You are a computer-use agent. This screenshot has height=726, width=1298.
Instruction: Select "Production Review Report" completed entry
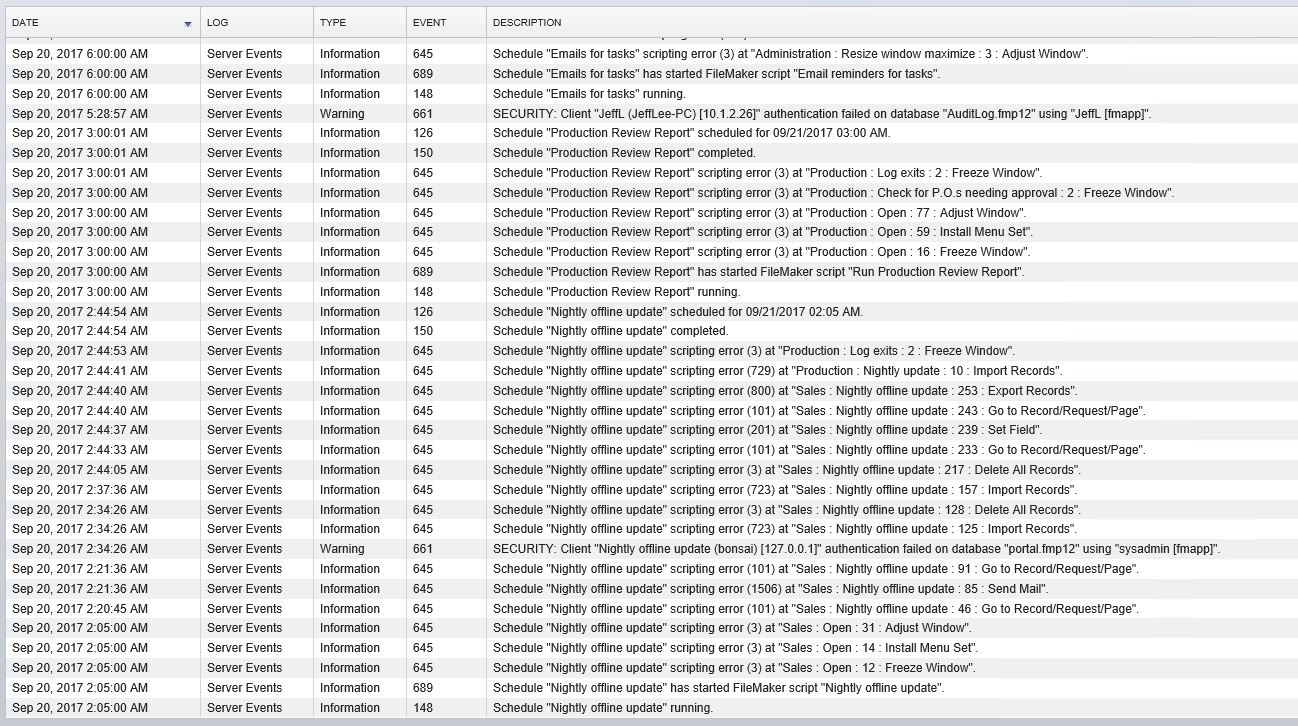(624, 153)
